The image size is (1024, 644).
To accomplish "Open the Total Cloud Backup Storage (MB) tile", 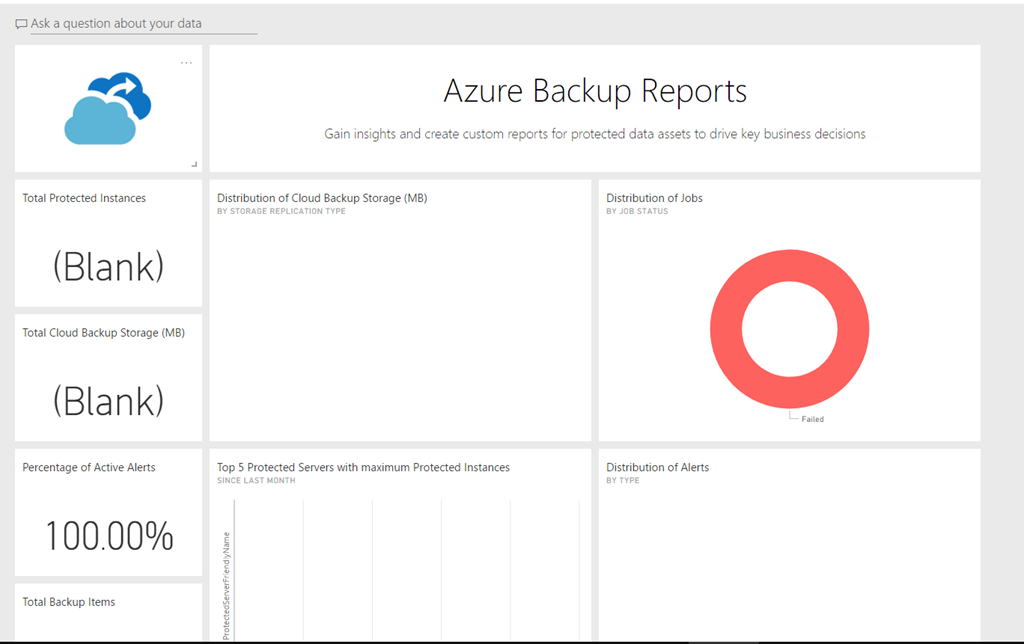I will point(103,333).
